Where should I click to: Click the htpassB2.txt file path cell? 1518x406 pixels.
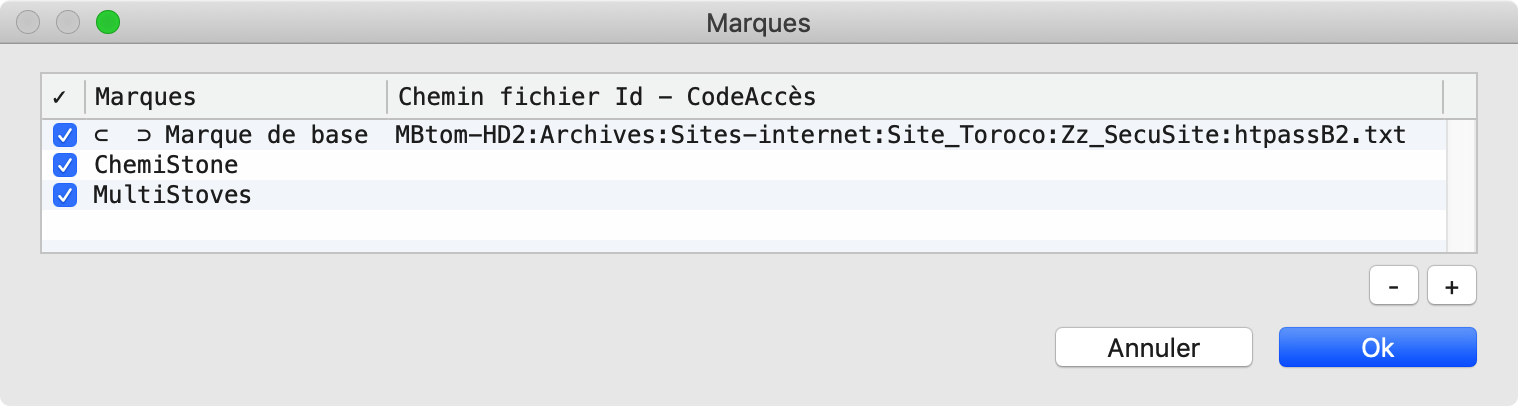pos(900,135)
